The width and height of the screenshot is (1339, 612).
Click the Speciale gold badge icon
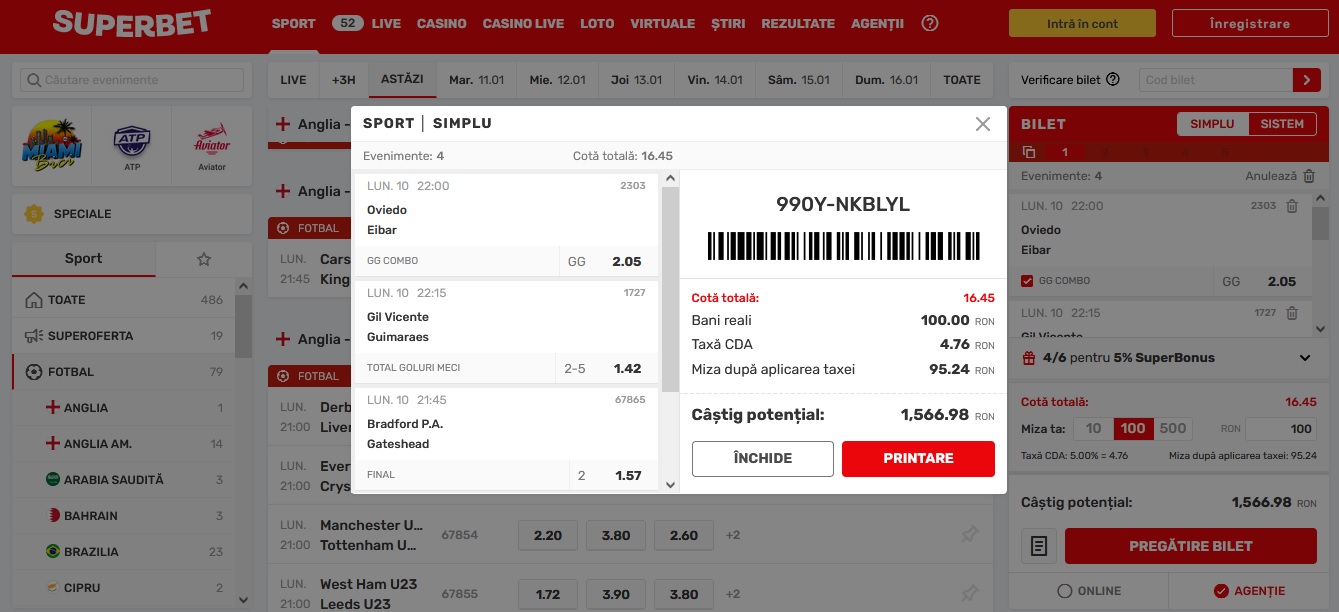[x=35, y=213]
